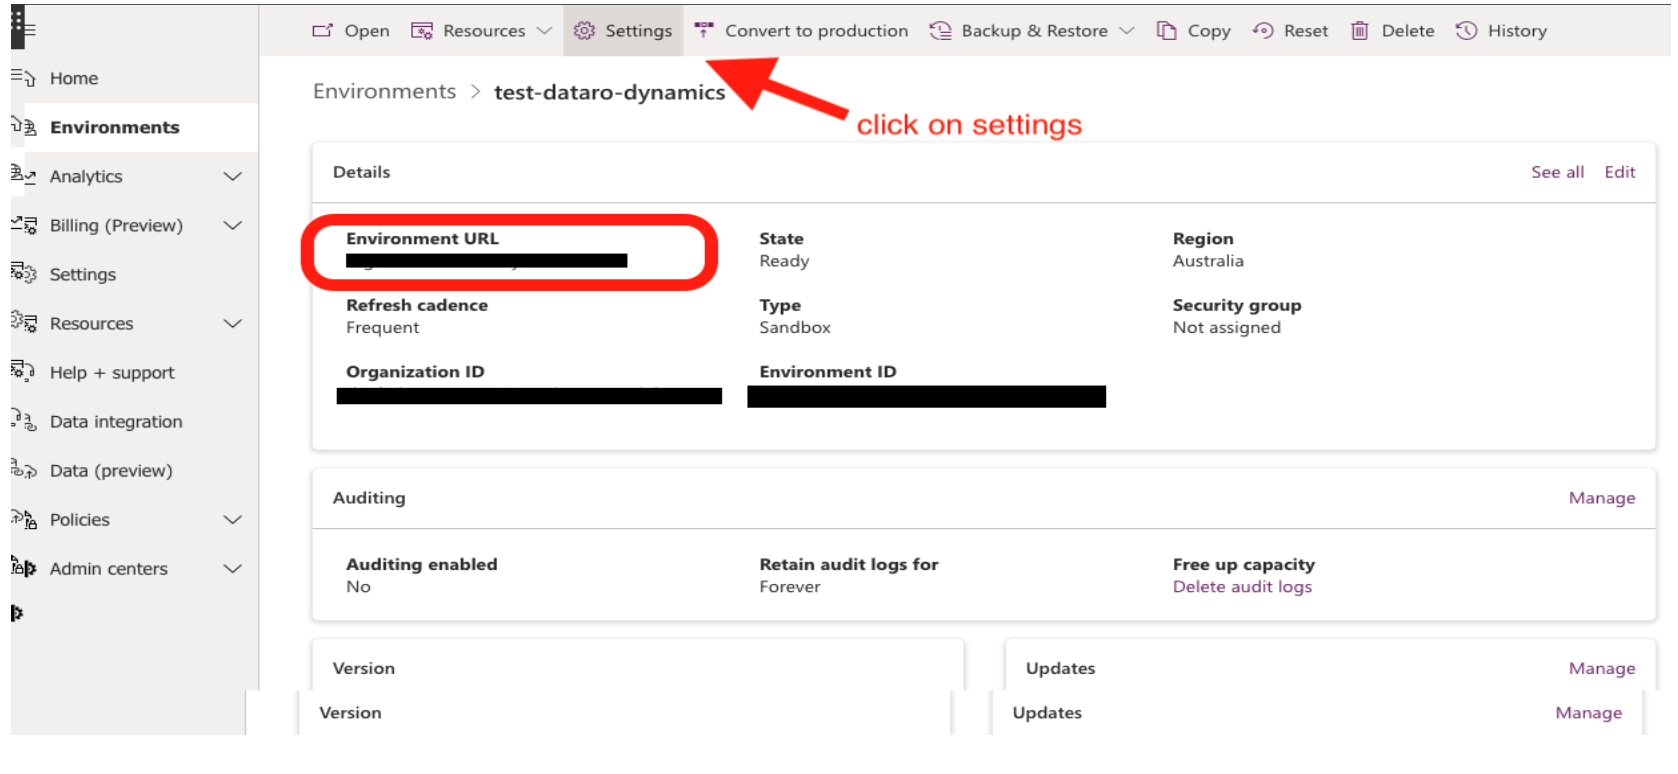This screenshot has width=1678, height=774.
Task: Click the Home icon in sidebar
Action: click(23, 78)
